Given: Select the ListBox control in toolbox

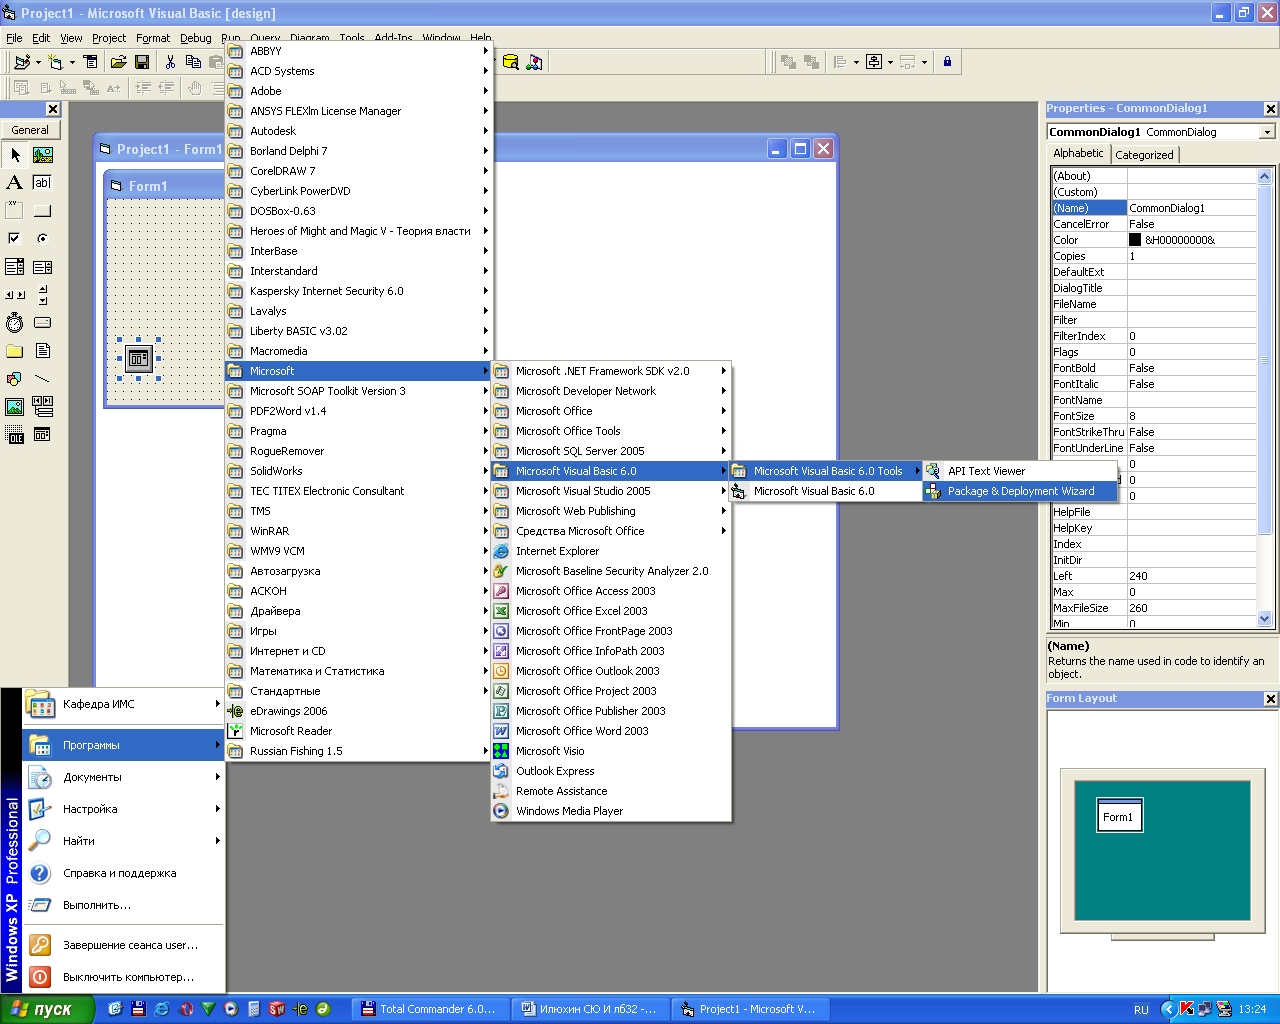Looking at the screenshot, I should [x=43, y=267].
